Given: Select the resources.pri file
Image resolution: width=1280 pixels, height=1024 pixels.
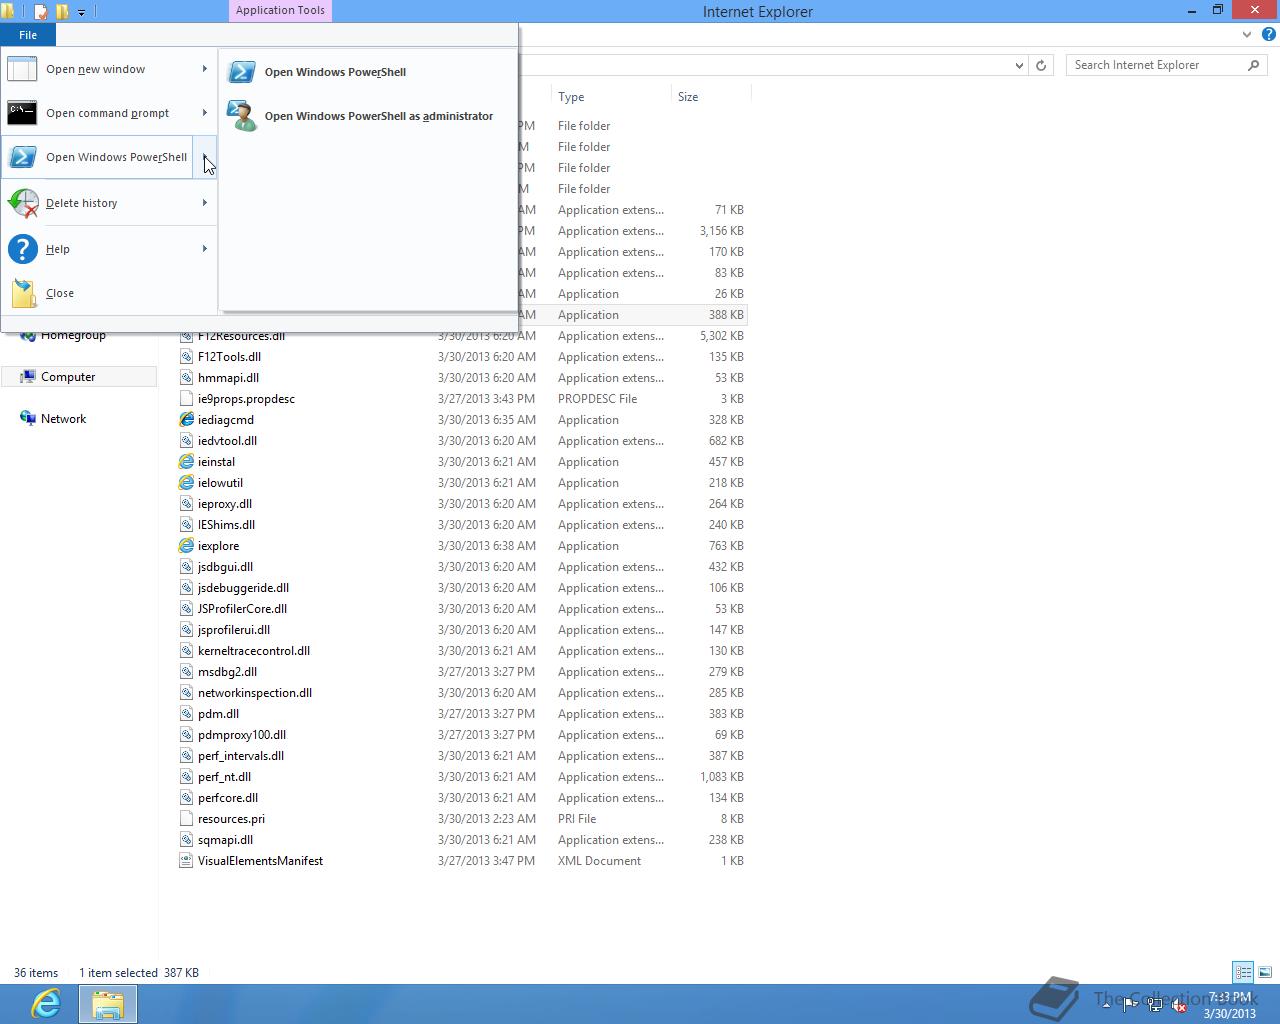Looking at the screenshot, I should tap(231, 819).
